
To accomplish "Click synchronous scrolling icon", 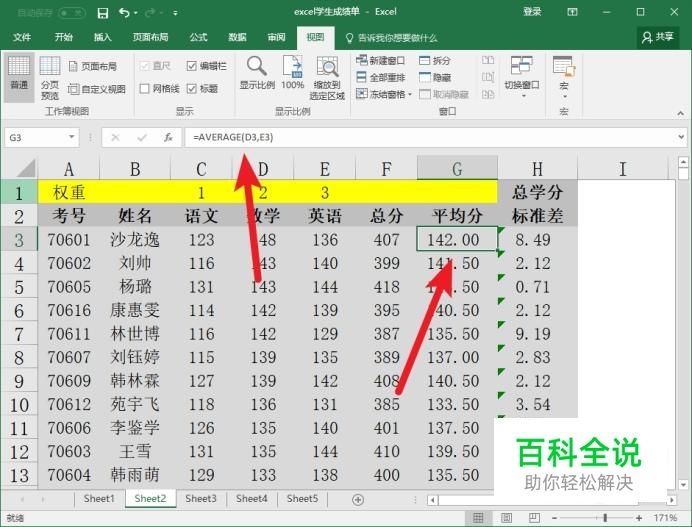I will pos(488,78).
